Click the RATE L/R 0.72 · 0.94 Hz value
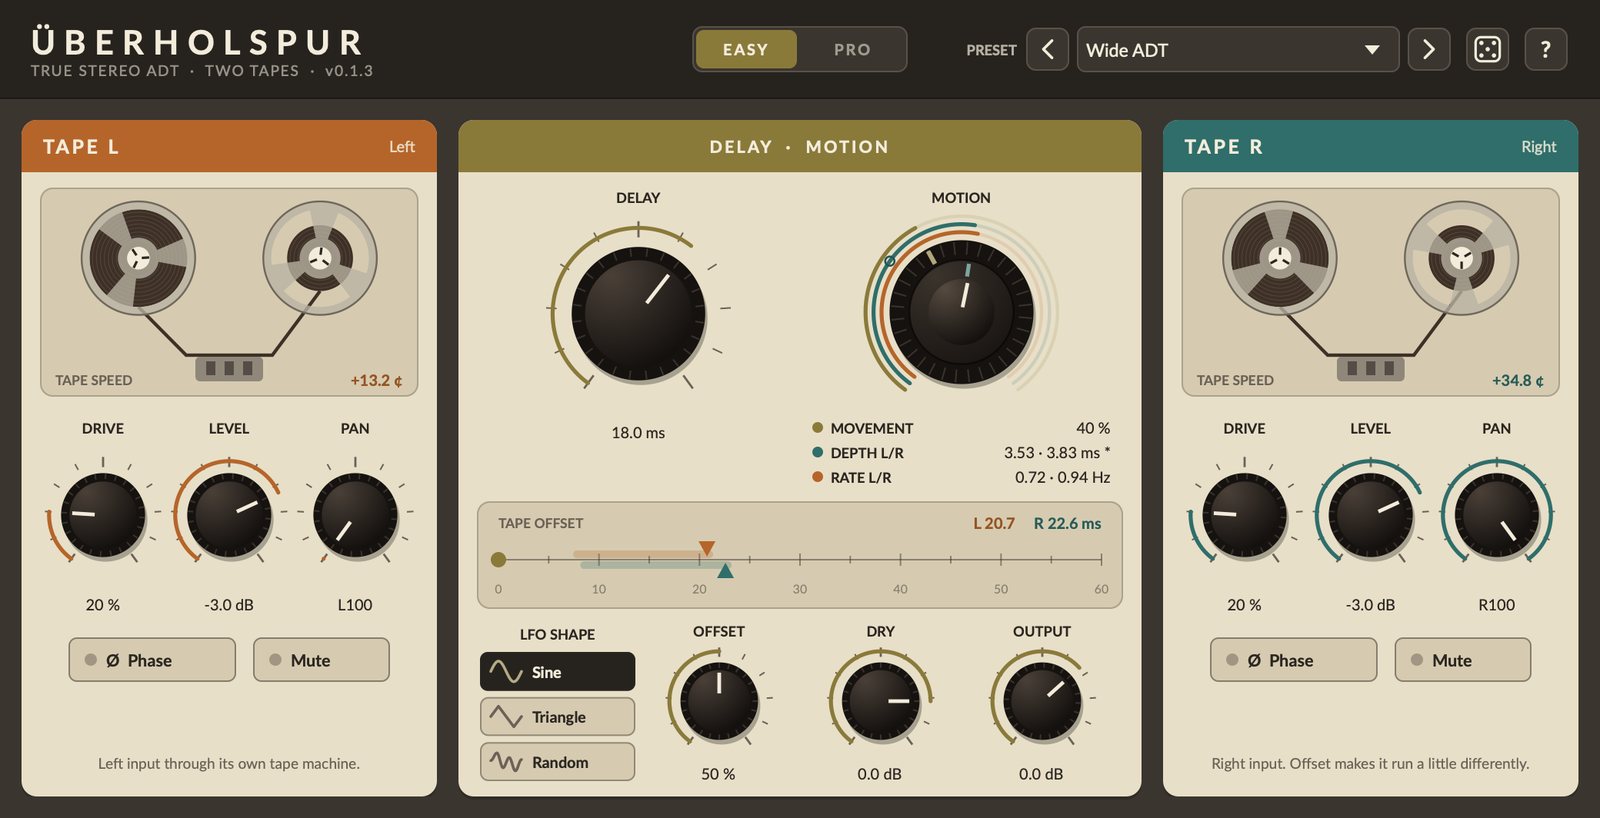The height and width of the screenshot is (818, 1600). click(x=1063, y=477)
